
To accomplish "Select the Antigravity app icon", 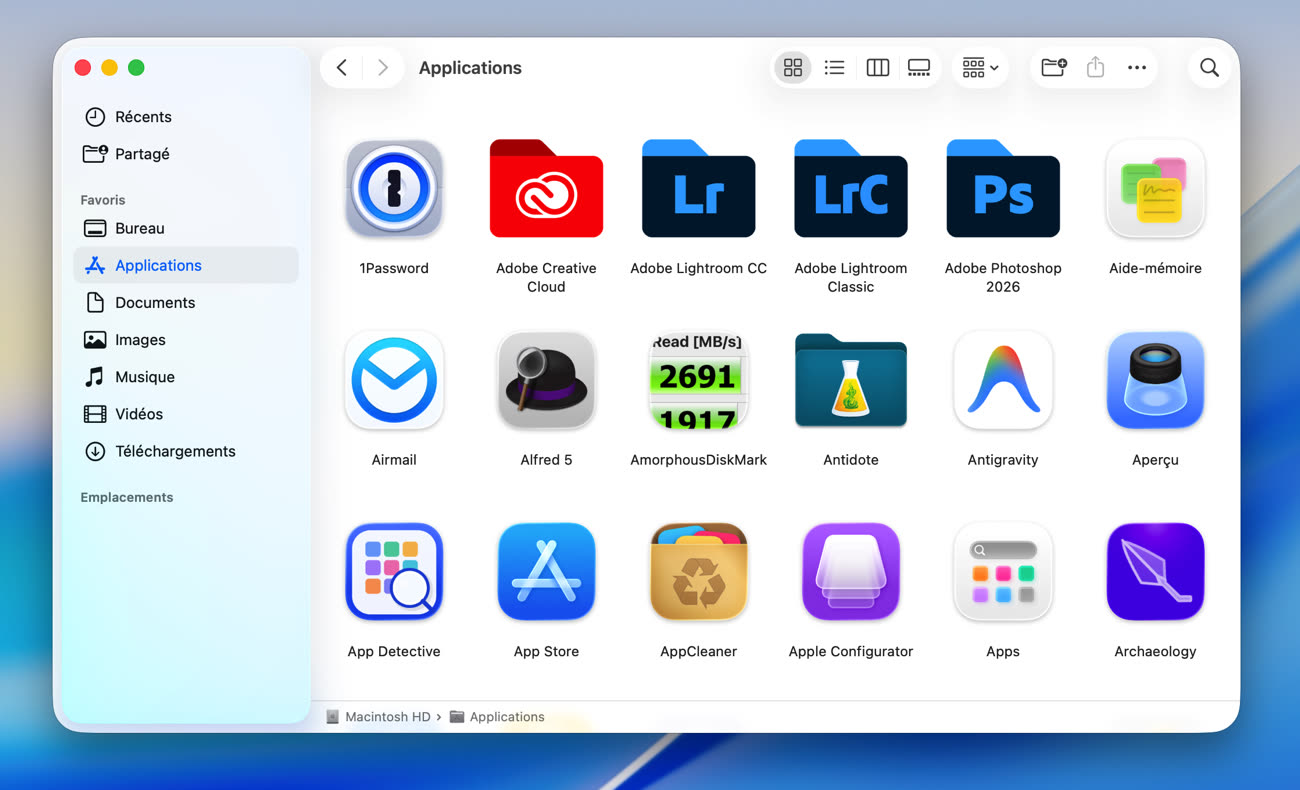I will point(1003,380).
